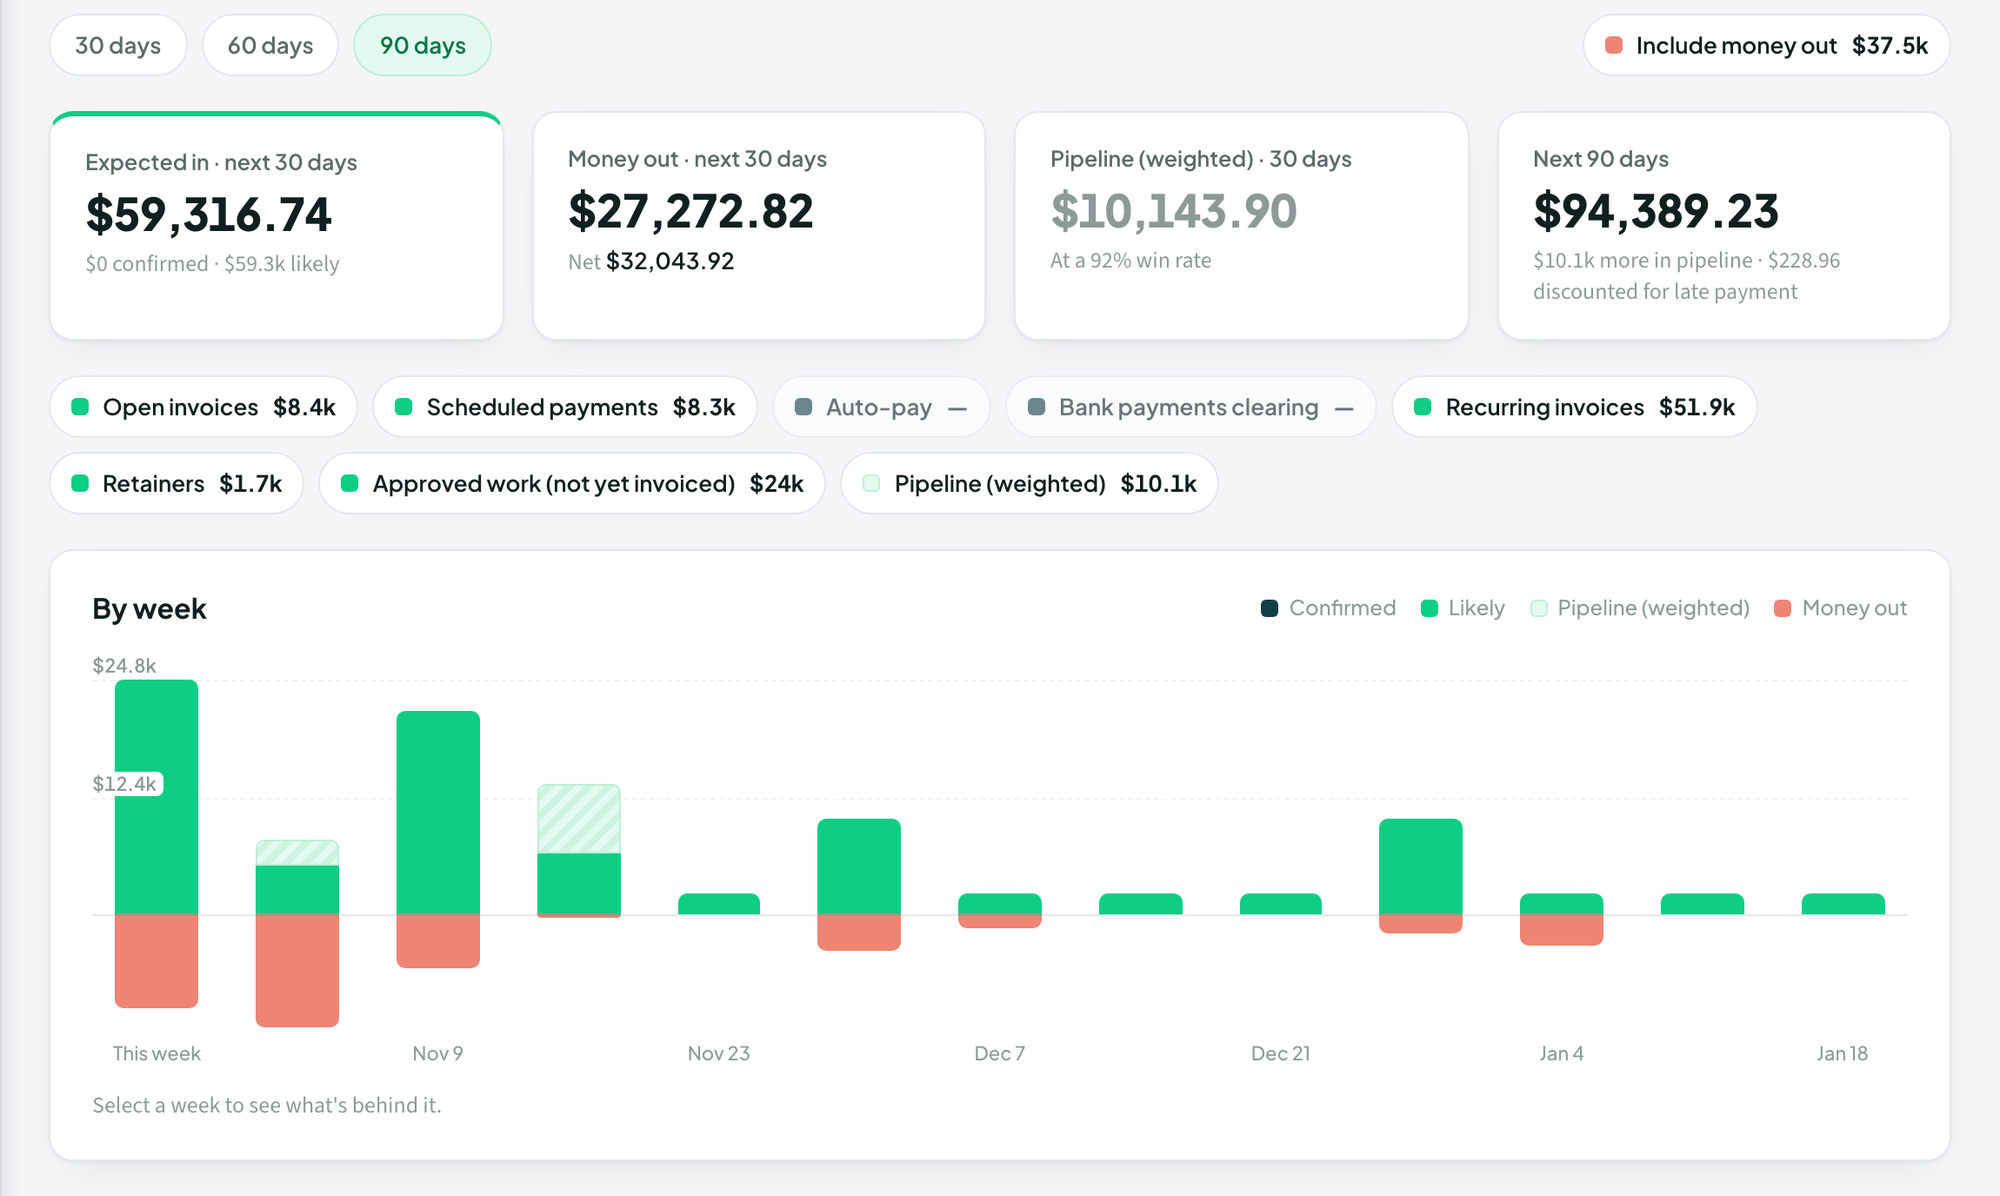Open the Next 90 days summary card
Screen dimensions: 2000x1196
(1724, 226)
